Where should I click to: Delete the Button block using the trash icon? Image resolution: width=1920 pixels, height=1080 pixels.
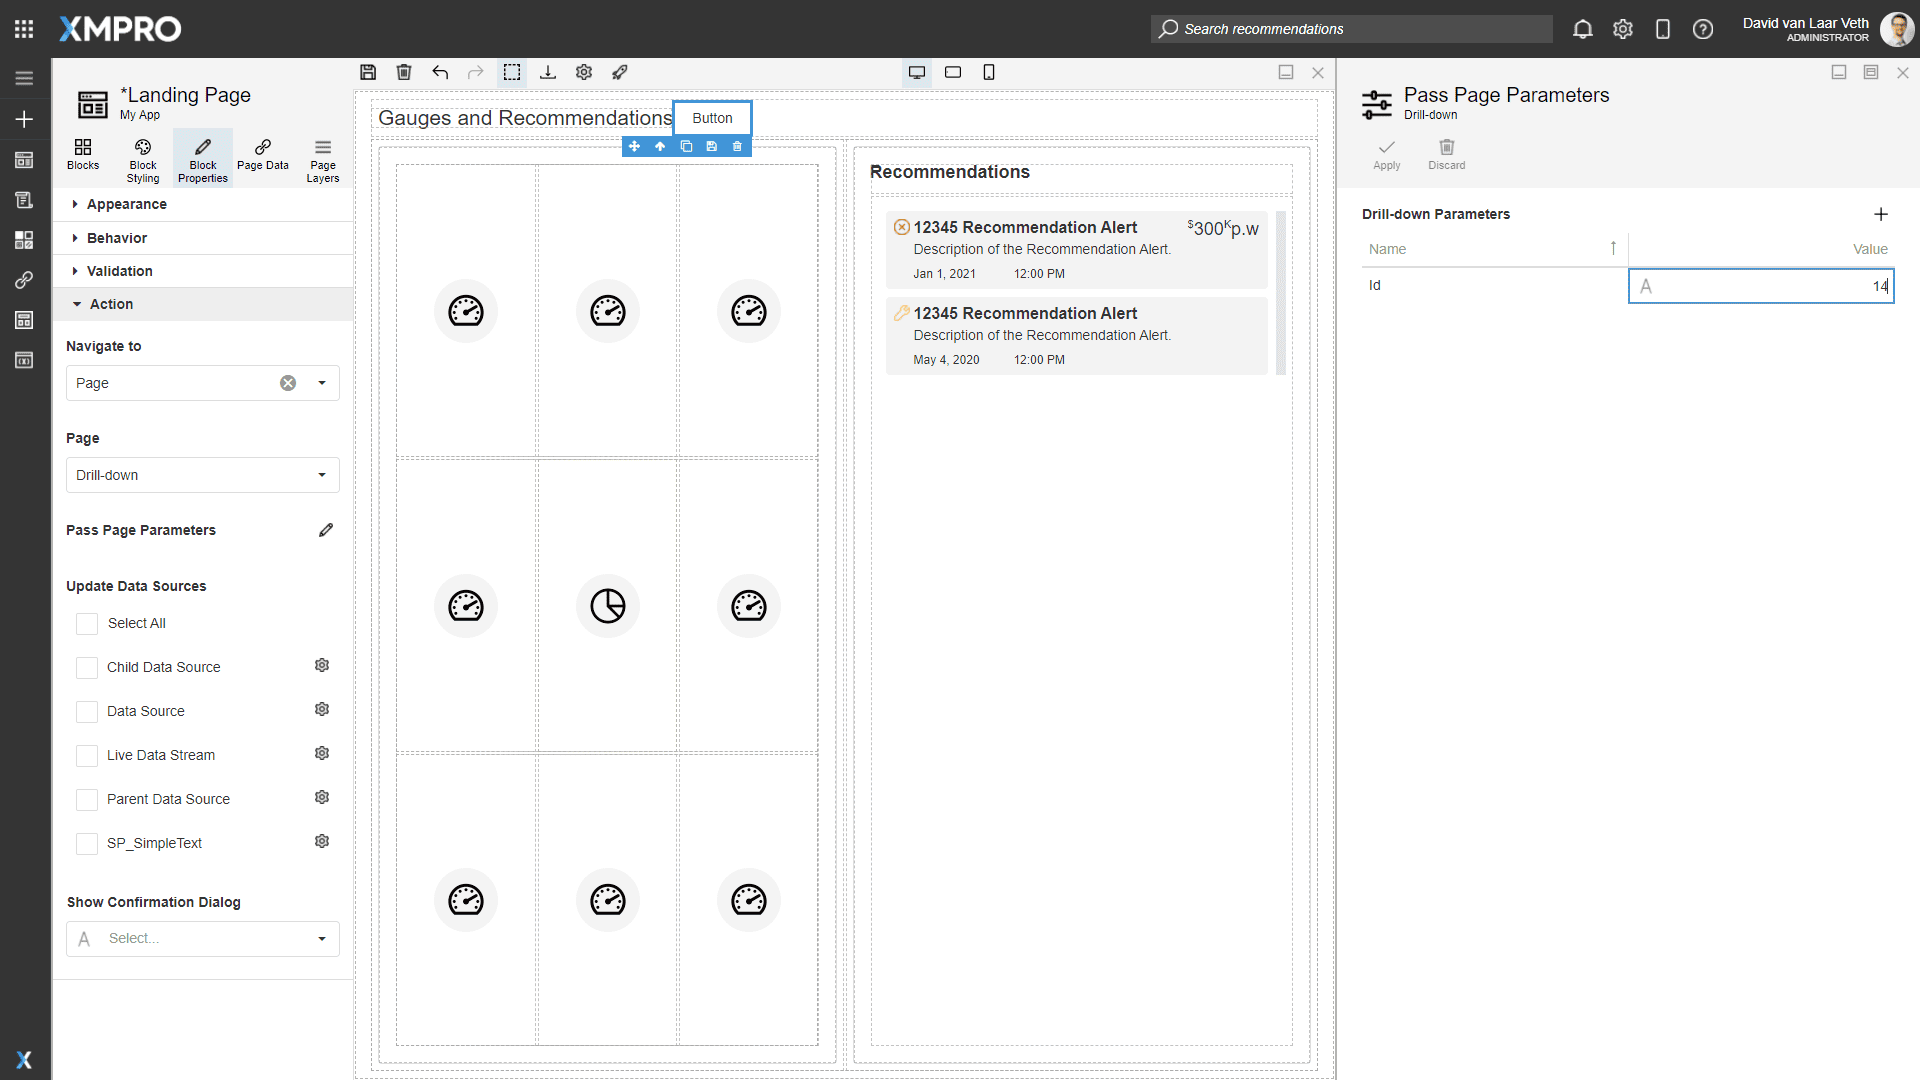[x=737, y=146]
